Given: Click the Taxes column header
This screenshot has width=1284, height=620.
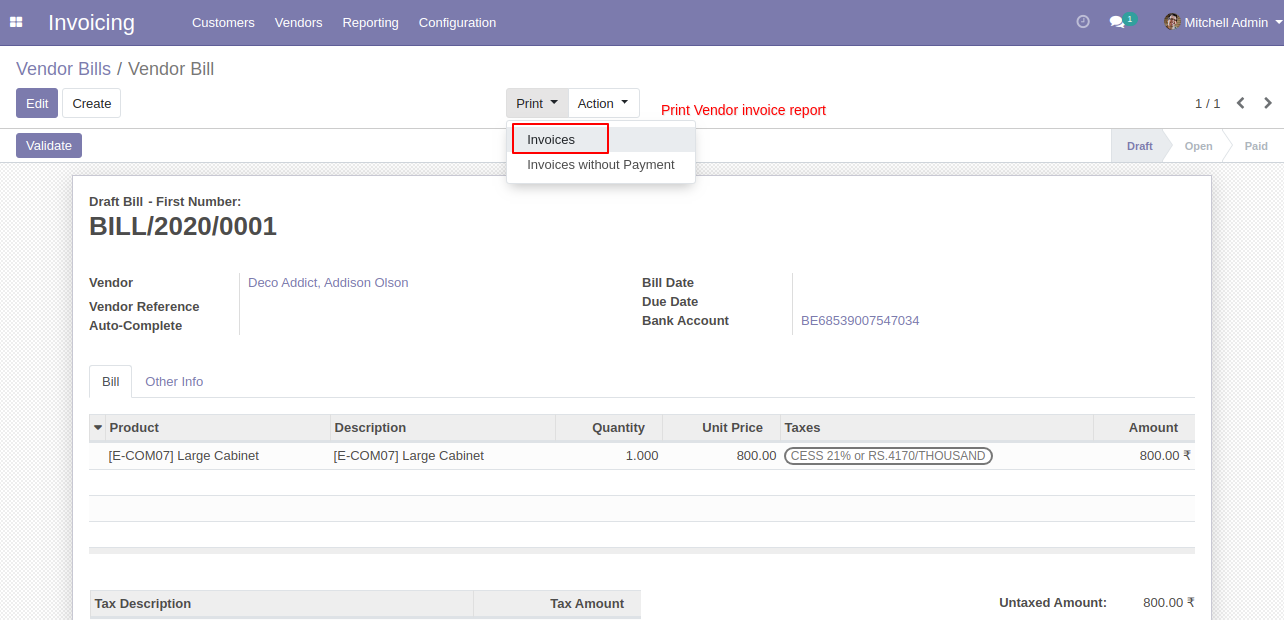Looking at the screenshot, I should coord(937,427).
